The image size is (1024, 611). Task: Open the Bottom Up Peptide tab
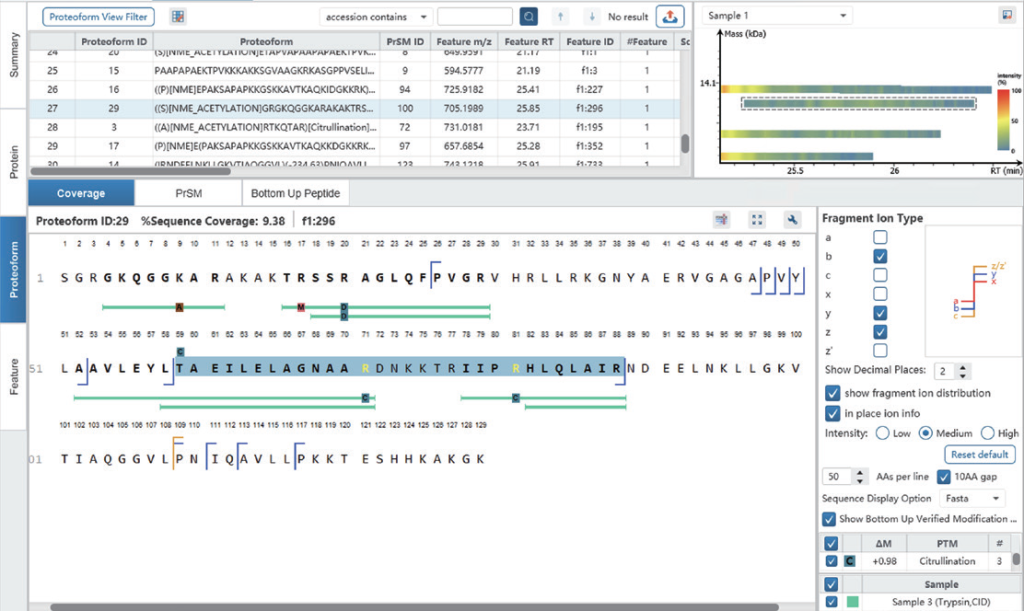295,193
